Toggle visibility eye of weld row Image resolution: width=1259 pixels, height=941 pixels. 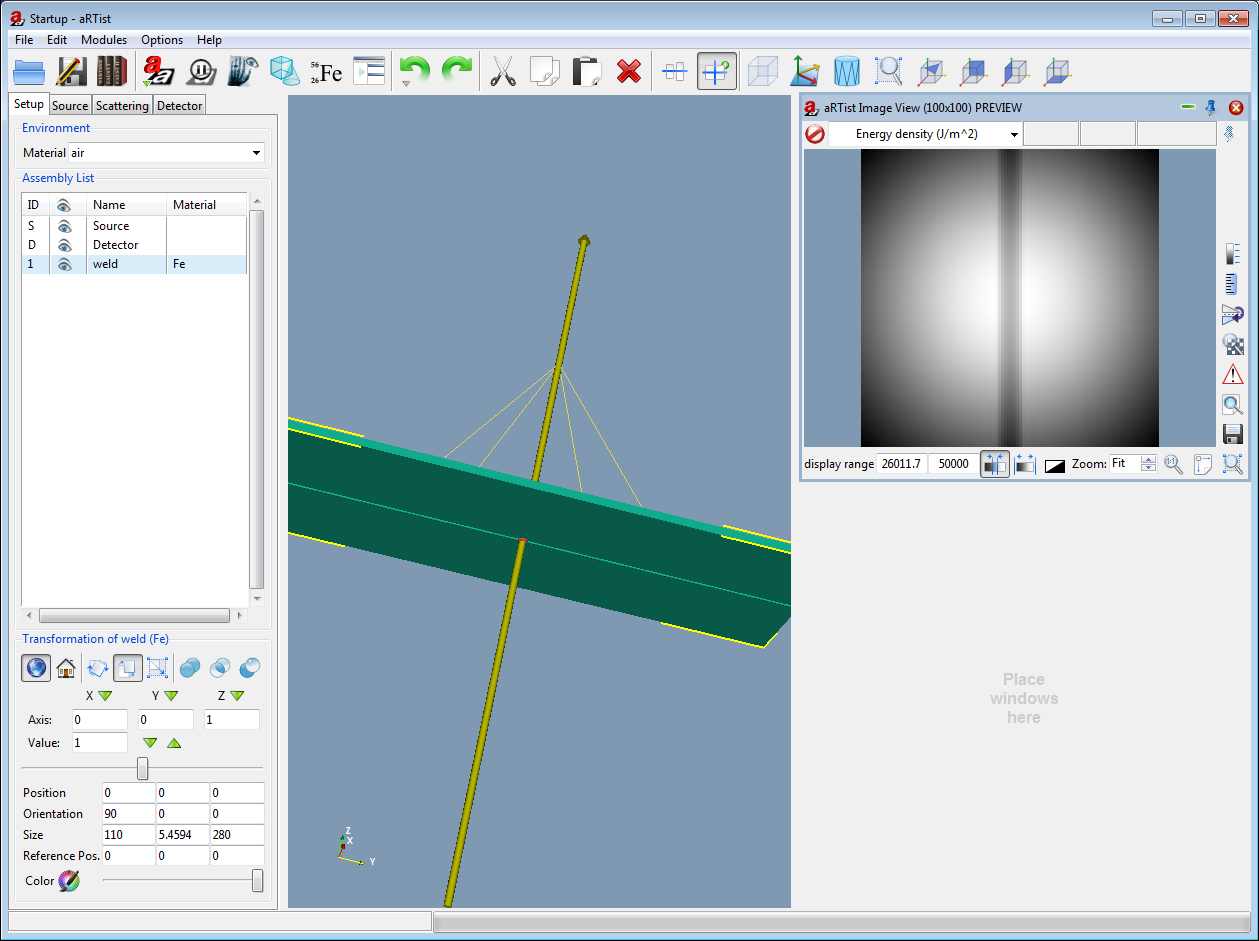point(64,264)
